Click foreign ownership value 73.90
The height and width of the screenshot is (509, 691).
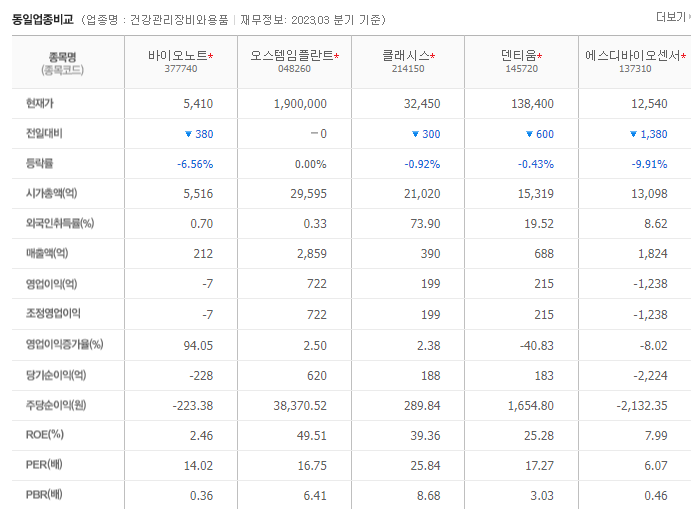pyautogui.click(x=425, y=223)
